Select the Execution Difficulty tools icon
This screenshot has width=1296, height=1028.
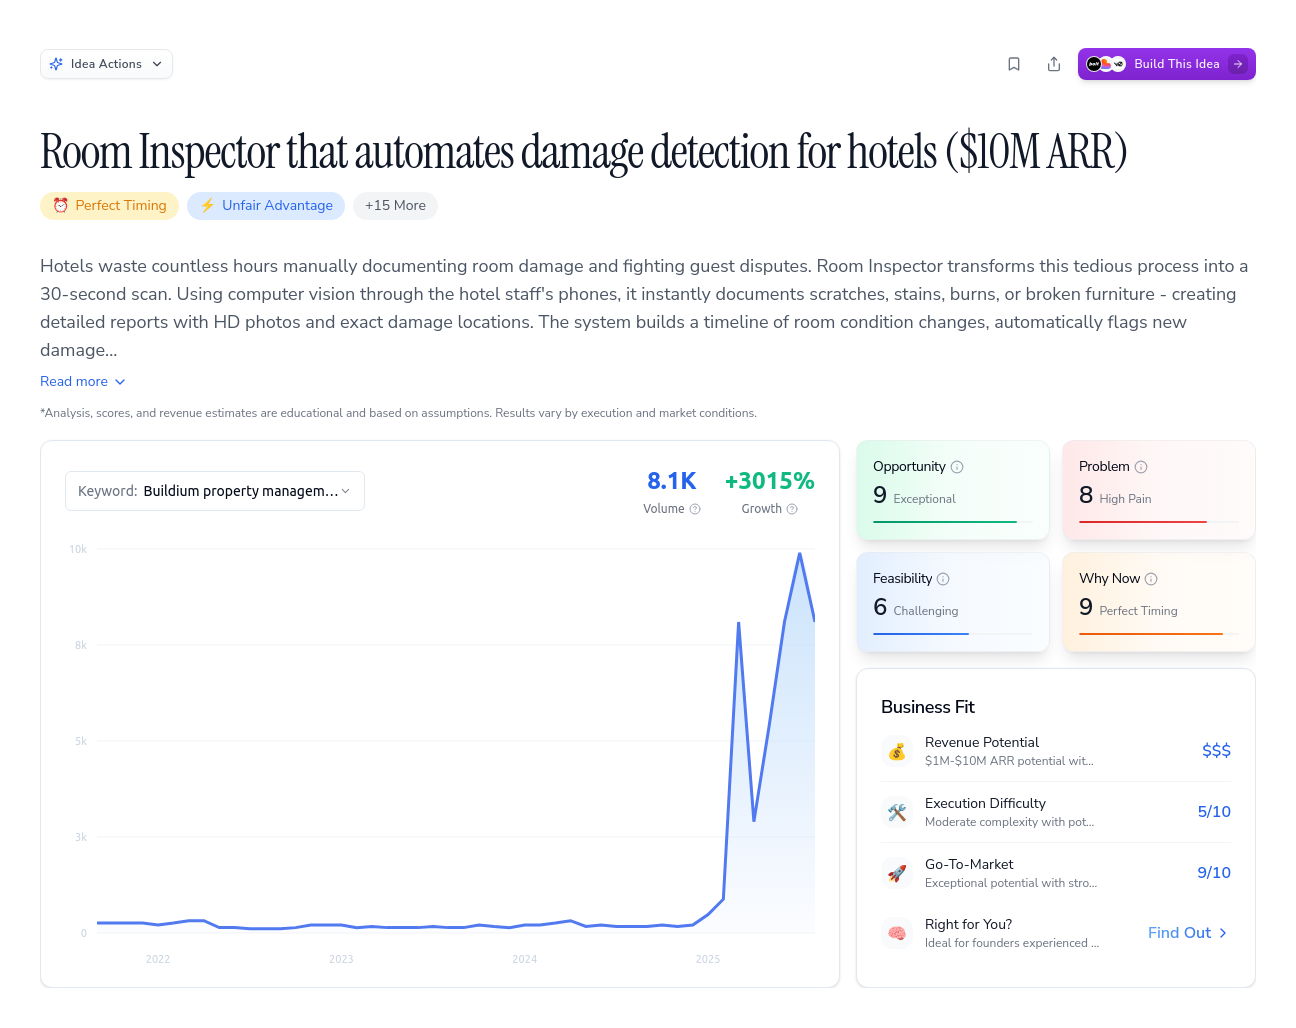pyautogui.click(x=897, y=812)
